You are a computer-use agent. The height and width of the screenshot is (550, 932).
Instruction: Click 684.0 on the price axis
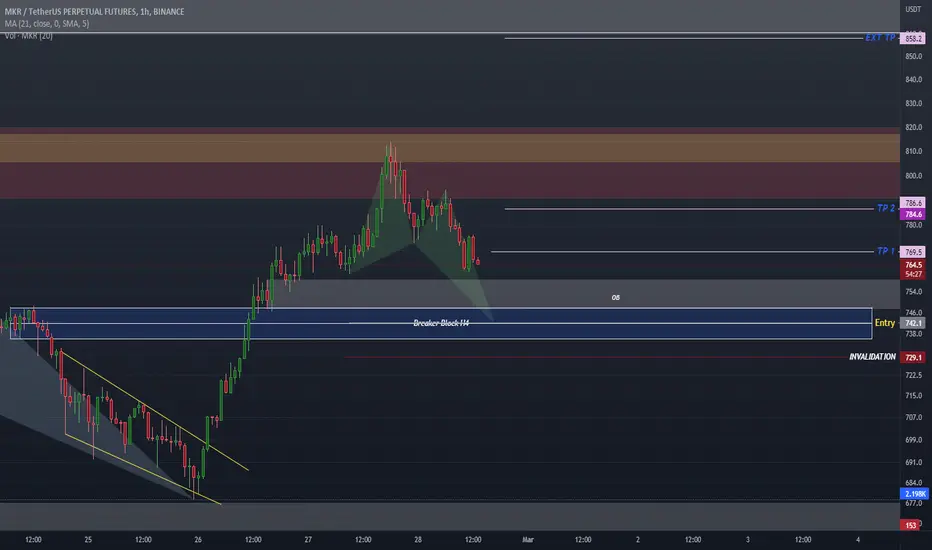(x=914, y=483)
